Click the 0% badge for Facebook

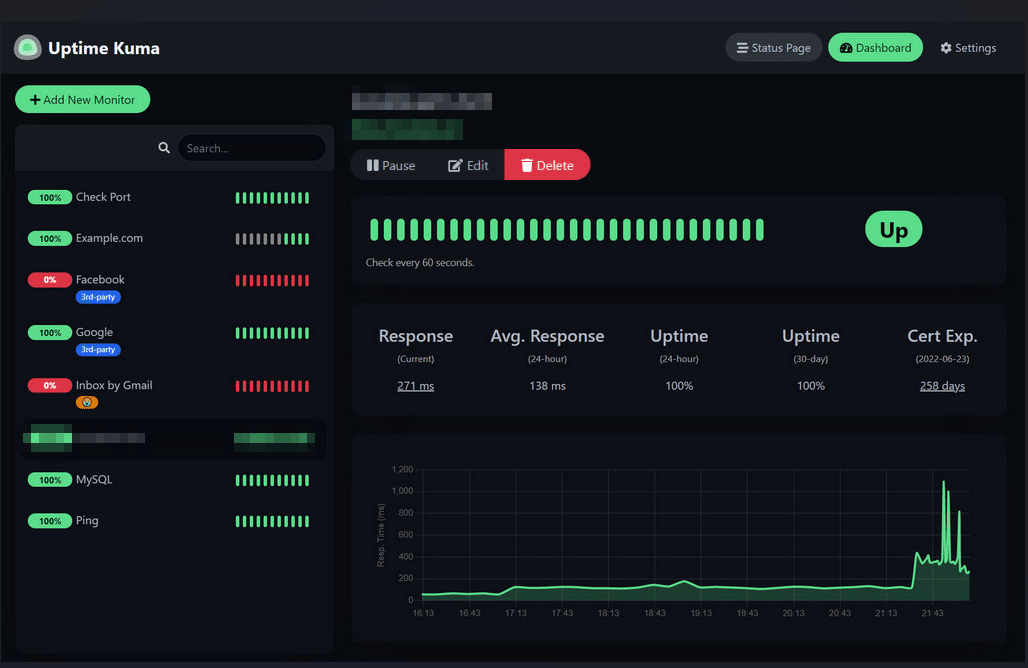pos(50,280)
